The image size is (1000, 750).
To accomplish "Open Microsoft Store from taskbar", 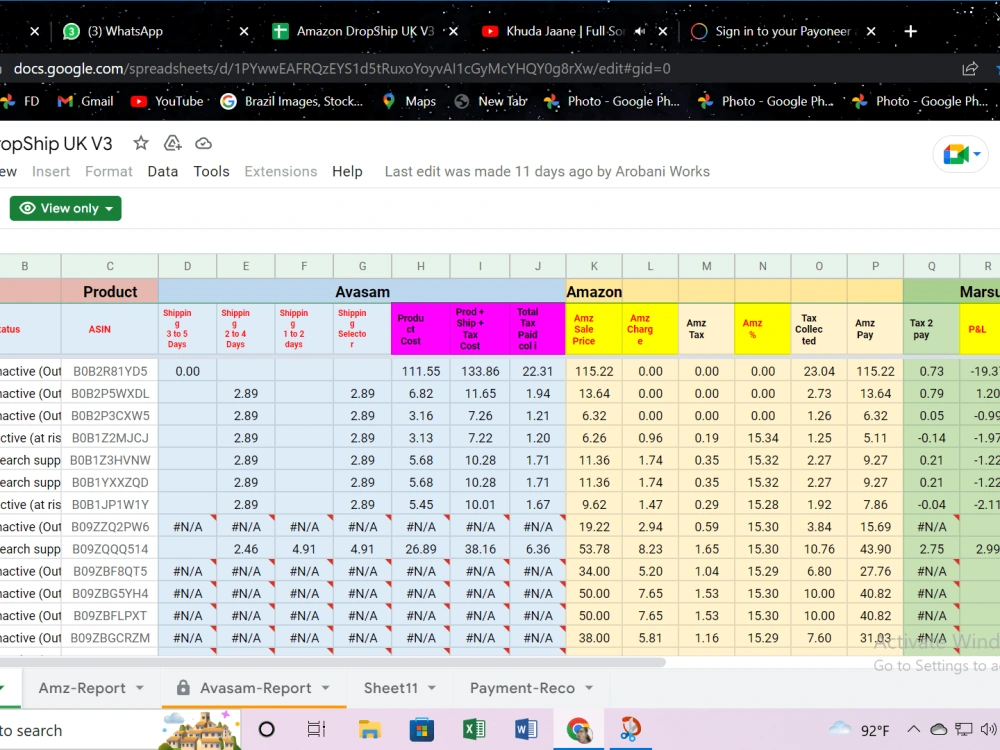I will coord(422,729).
